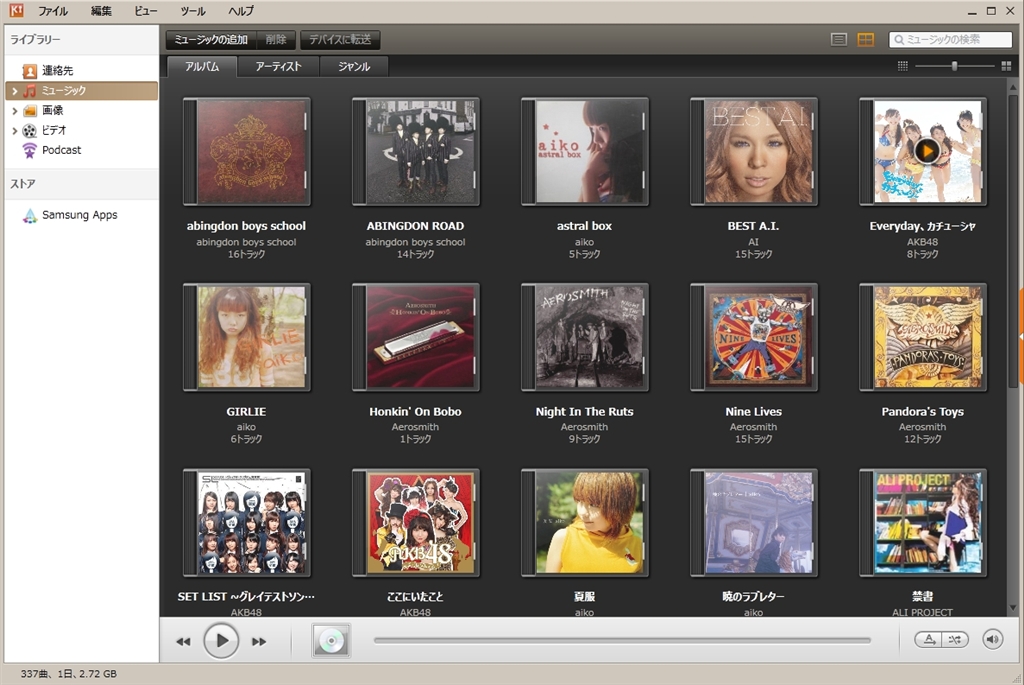Select the SET LIST album cover
The image size is (1024, 685).
click(246, 522)
